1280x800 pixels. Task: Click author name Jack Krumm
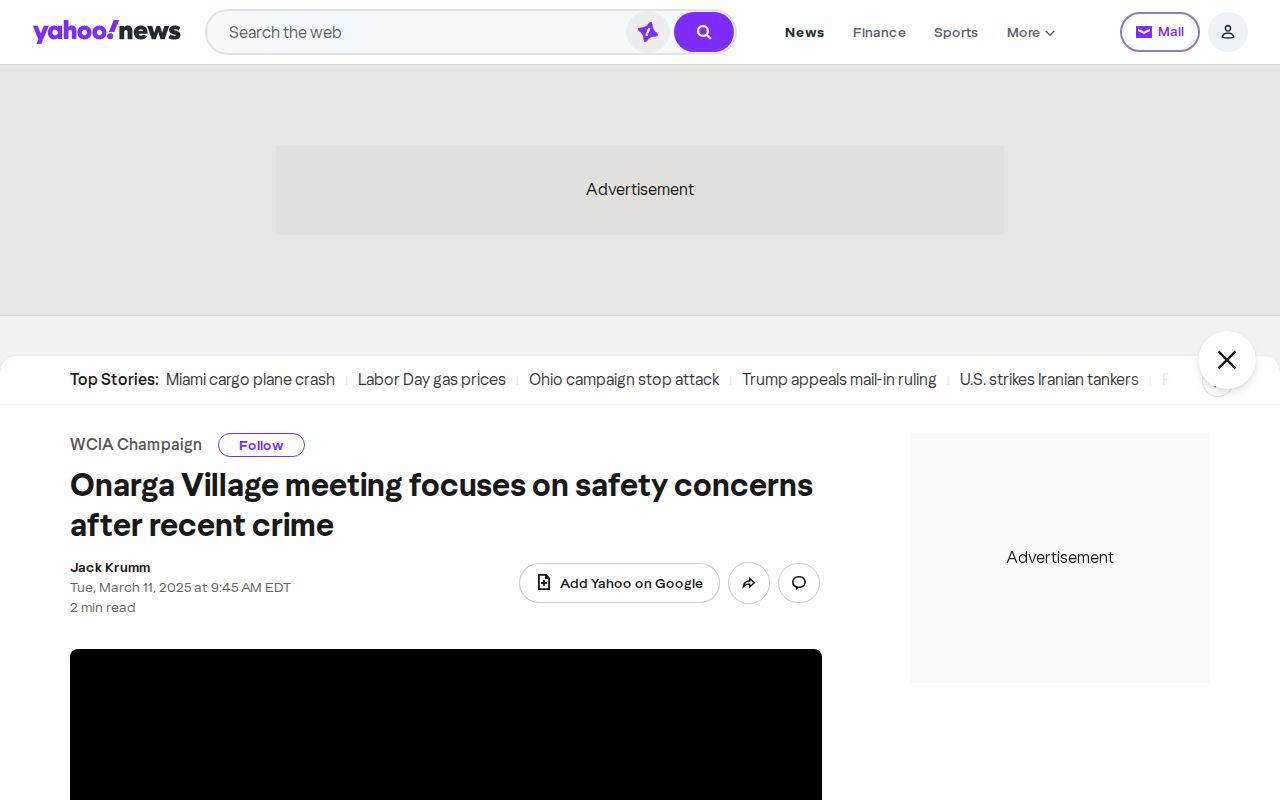110,567
